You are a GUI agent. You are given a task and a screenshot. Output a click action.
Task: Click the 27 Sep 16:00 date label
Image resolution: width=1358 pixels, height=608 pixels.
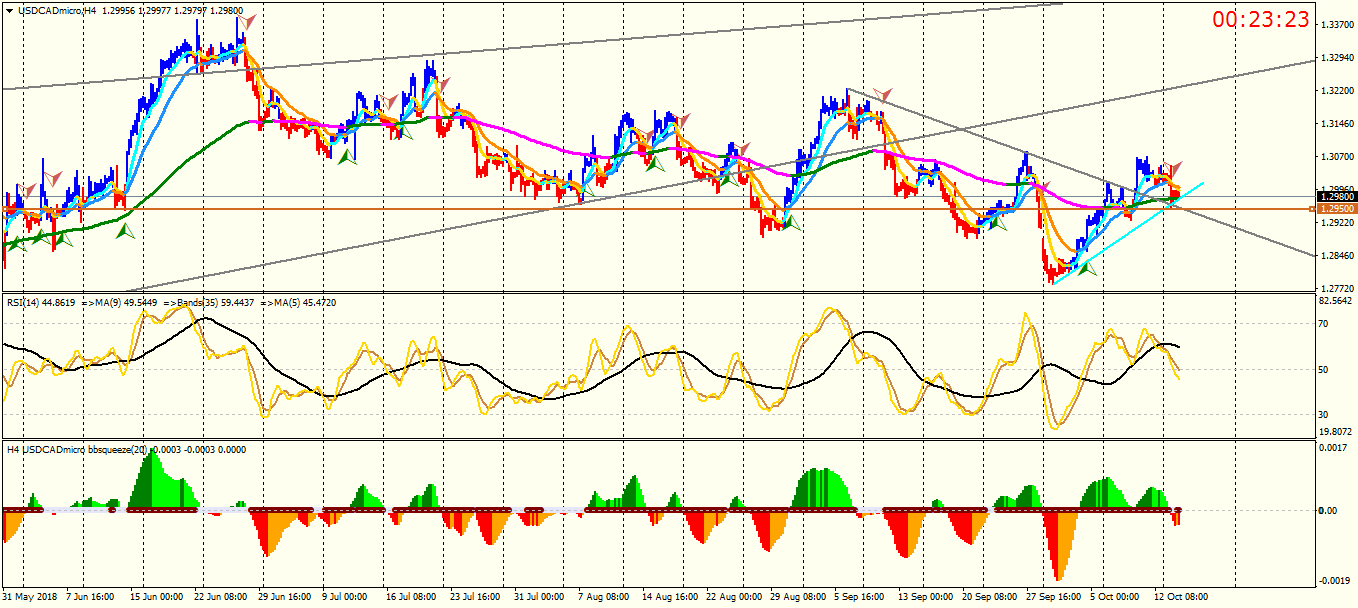pos(1052,598)
